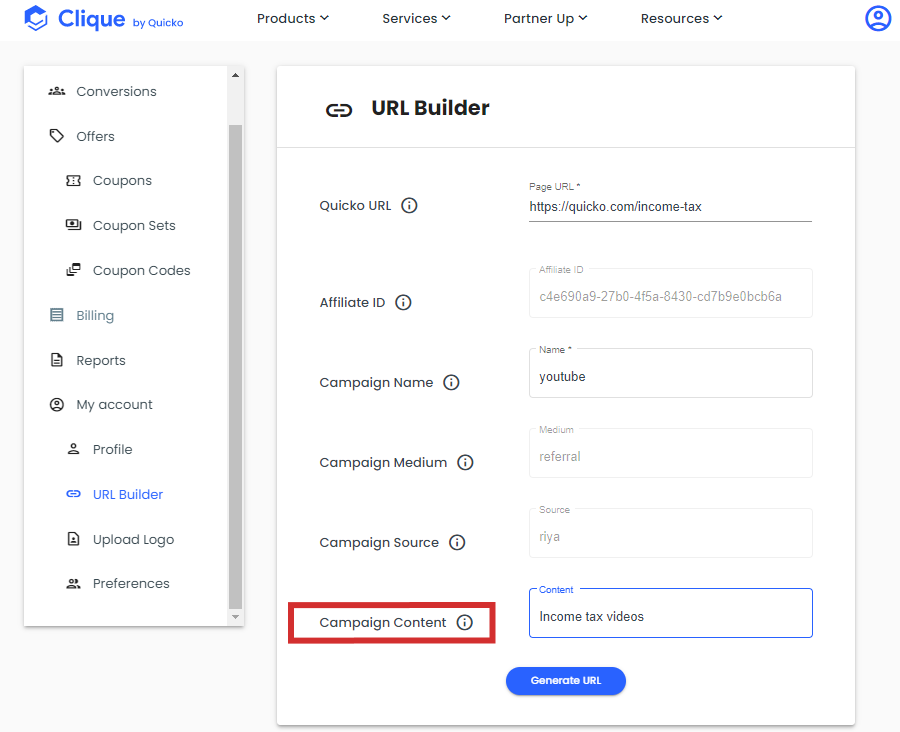Open the user account avatar icon
Screen dimensions: 900x732
click(878, 18)
